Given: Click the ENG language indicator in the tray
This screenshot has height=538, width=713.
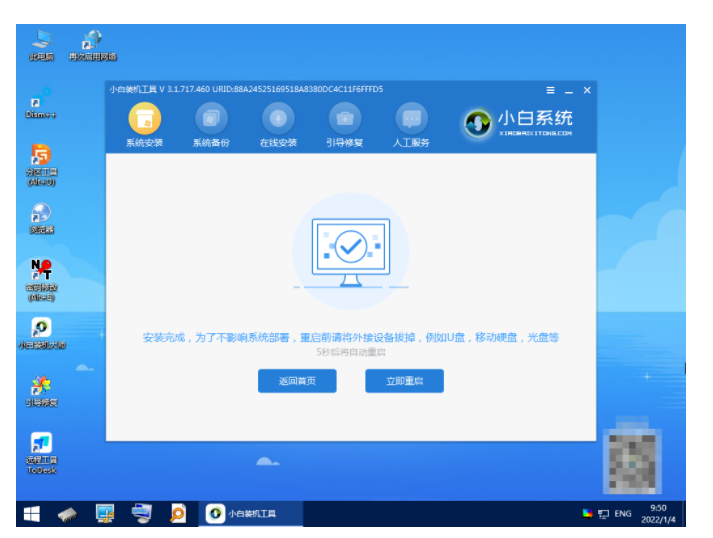Looking at the screenshot, I should coord(622,514).
